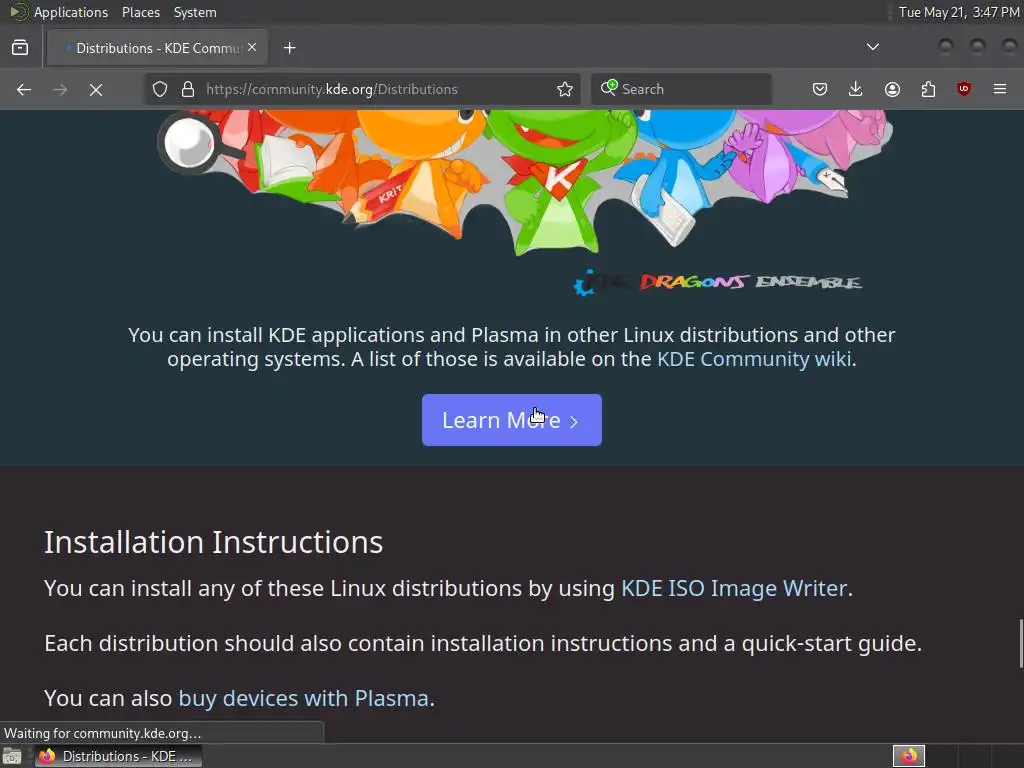Click the MATE logo beside Applications

coord(18,12)
